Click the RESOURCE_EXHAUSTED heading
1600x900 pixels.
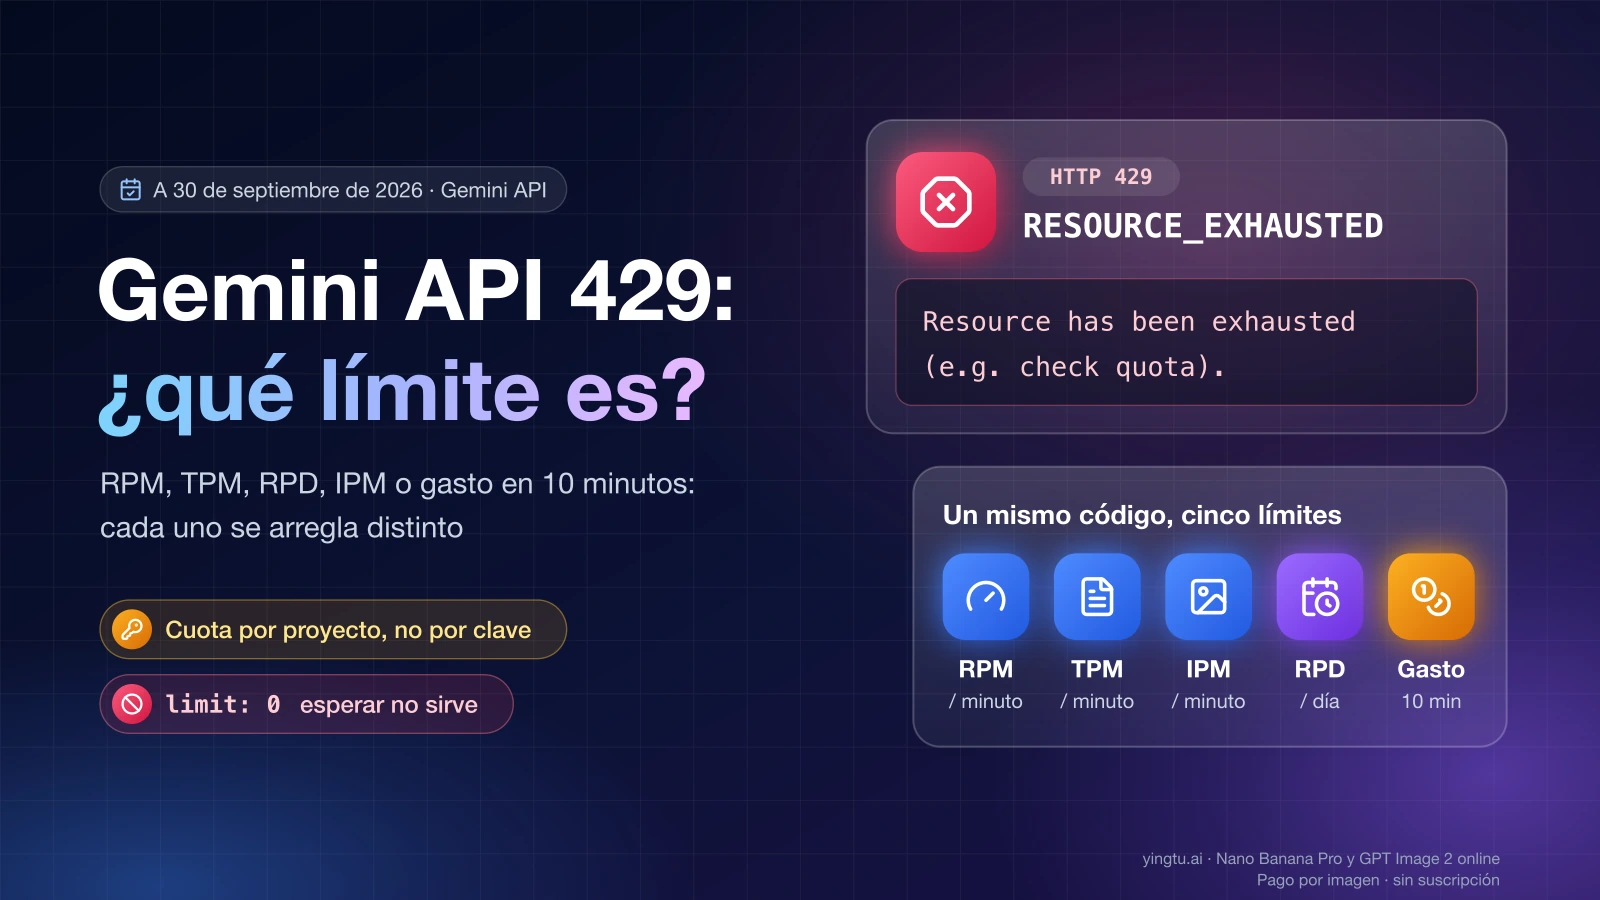point(1203,227)
